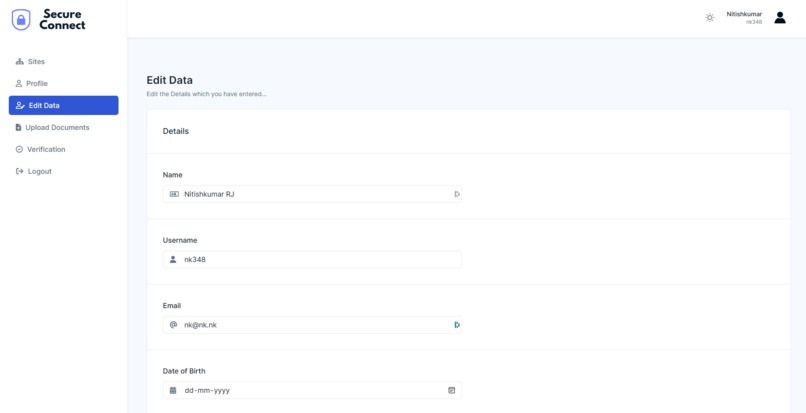Click the Nitishkumar name in header

[744, 14]
